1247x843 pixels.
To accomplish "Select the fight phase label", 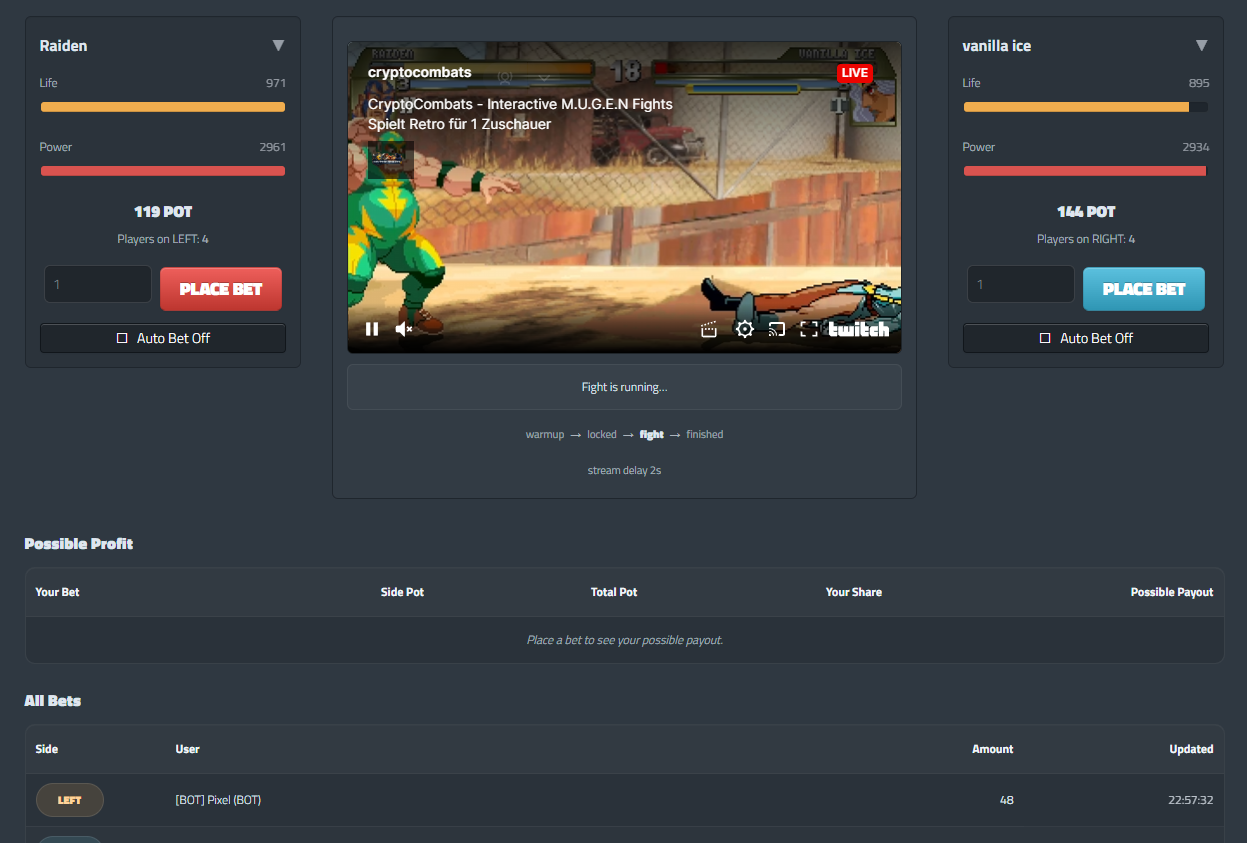I will (652, 435).
